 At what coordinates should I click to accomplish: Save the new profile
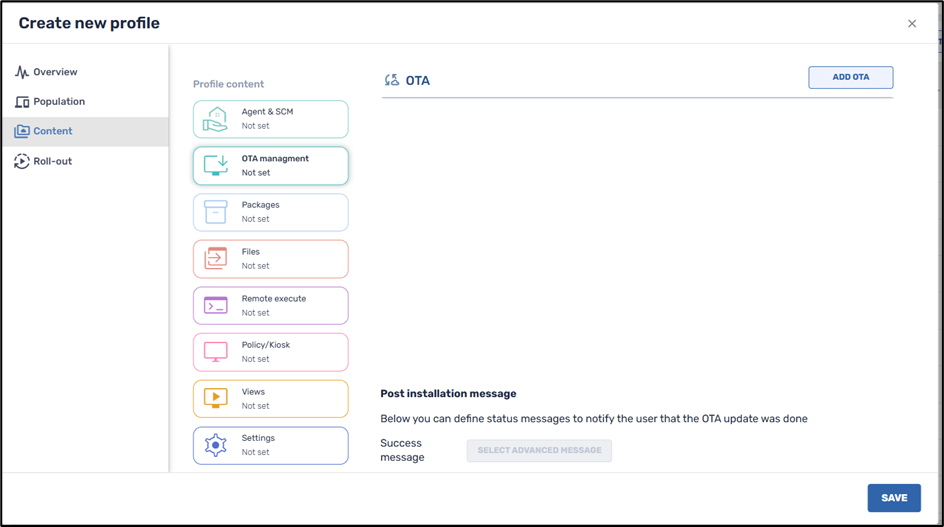[x=893, y=498]
